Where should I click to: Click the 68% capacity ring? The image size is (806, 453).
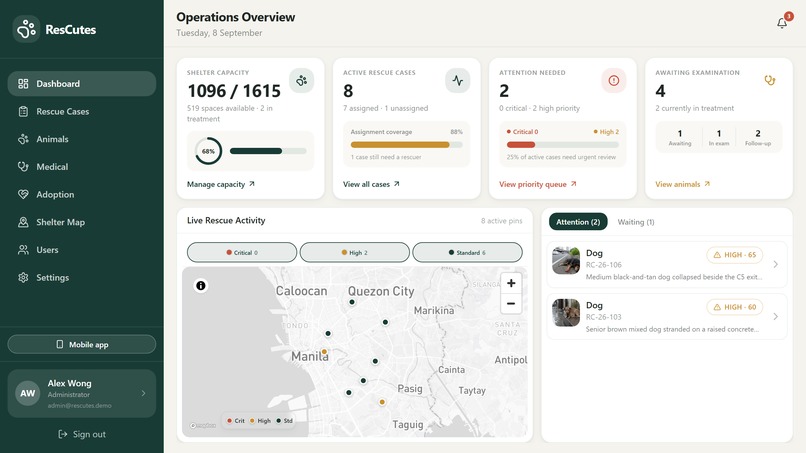(x=208, y=151)
